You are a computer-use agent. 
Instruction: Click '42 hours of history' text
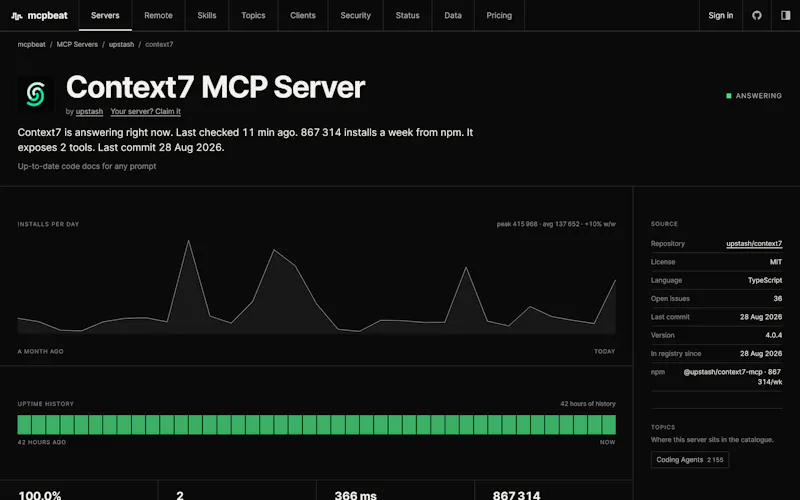coord(588,404)
